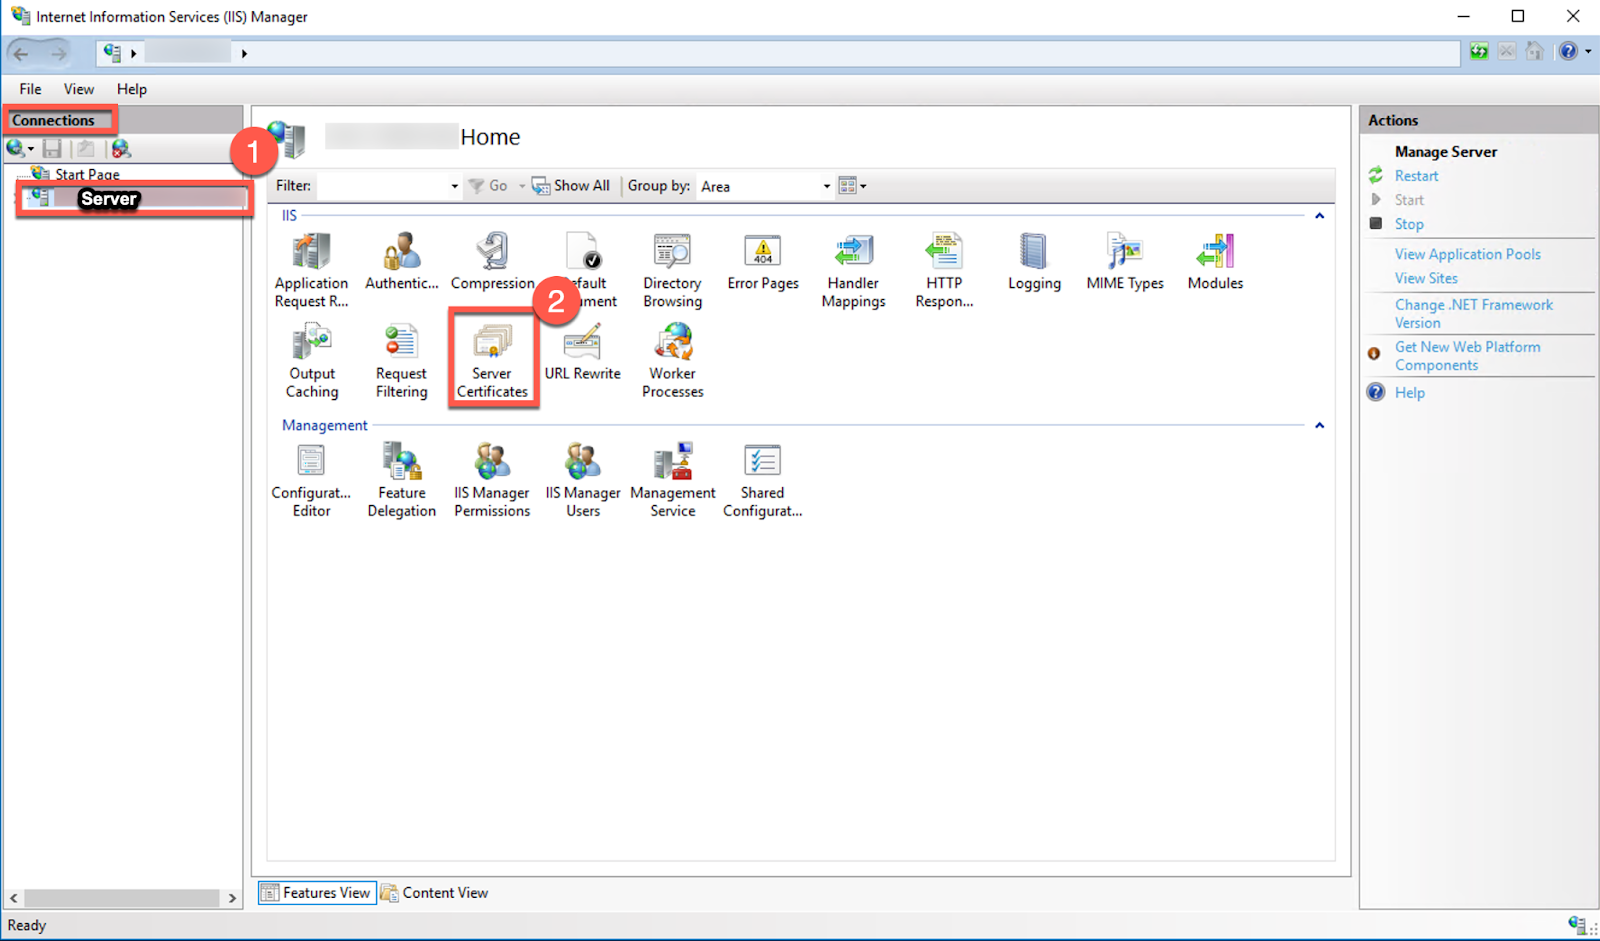Open HTTP Response Headers feature
Viewport: 1600px width, 941px height.
pos(944,270)
